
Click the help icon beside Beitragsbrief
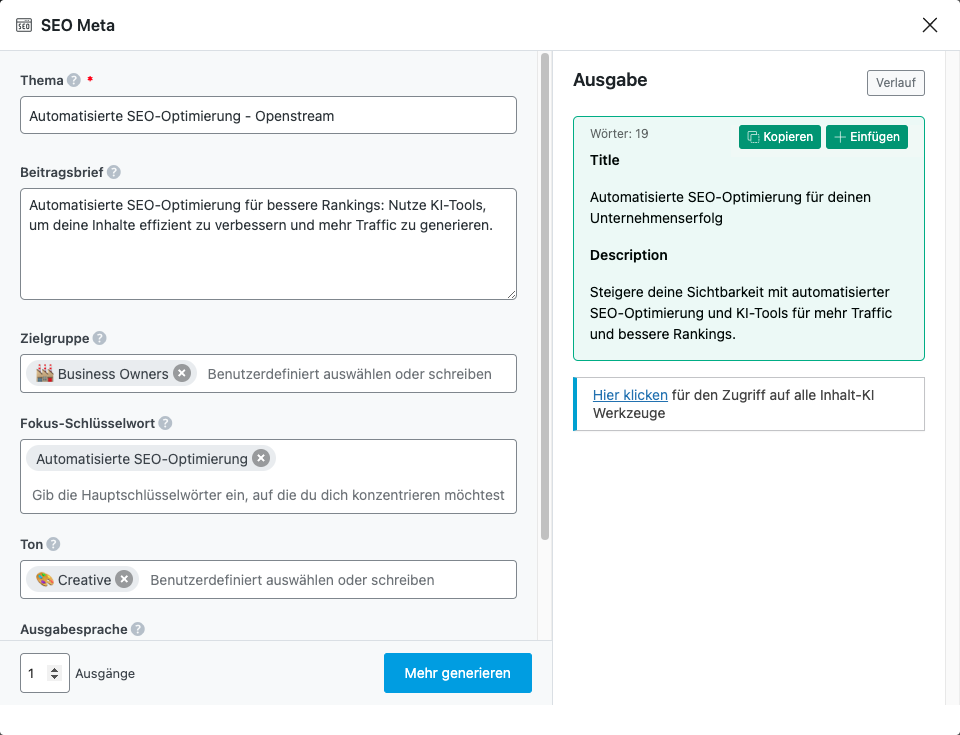coord(114,172)
